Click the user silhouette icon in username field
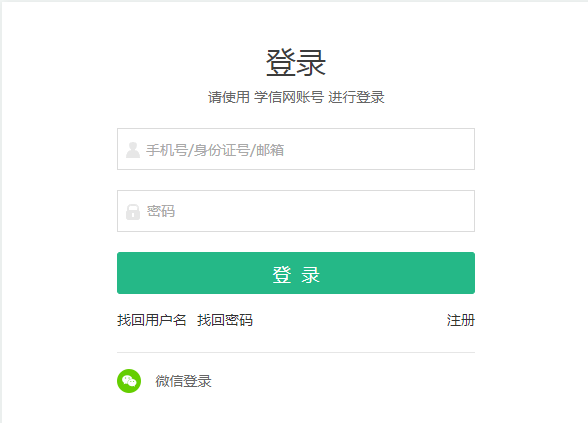 click(x=133, y=150)
